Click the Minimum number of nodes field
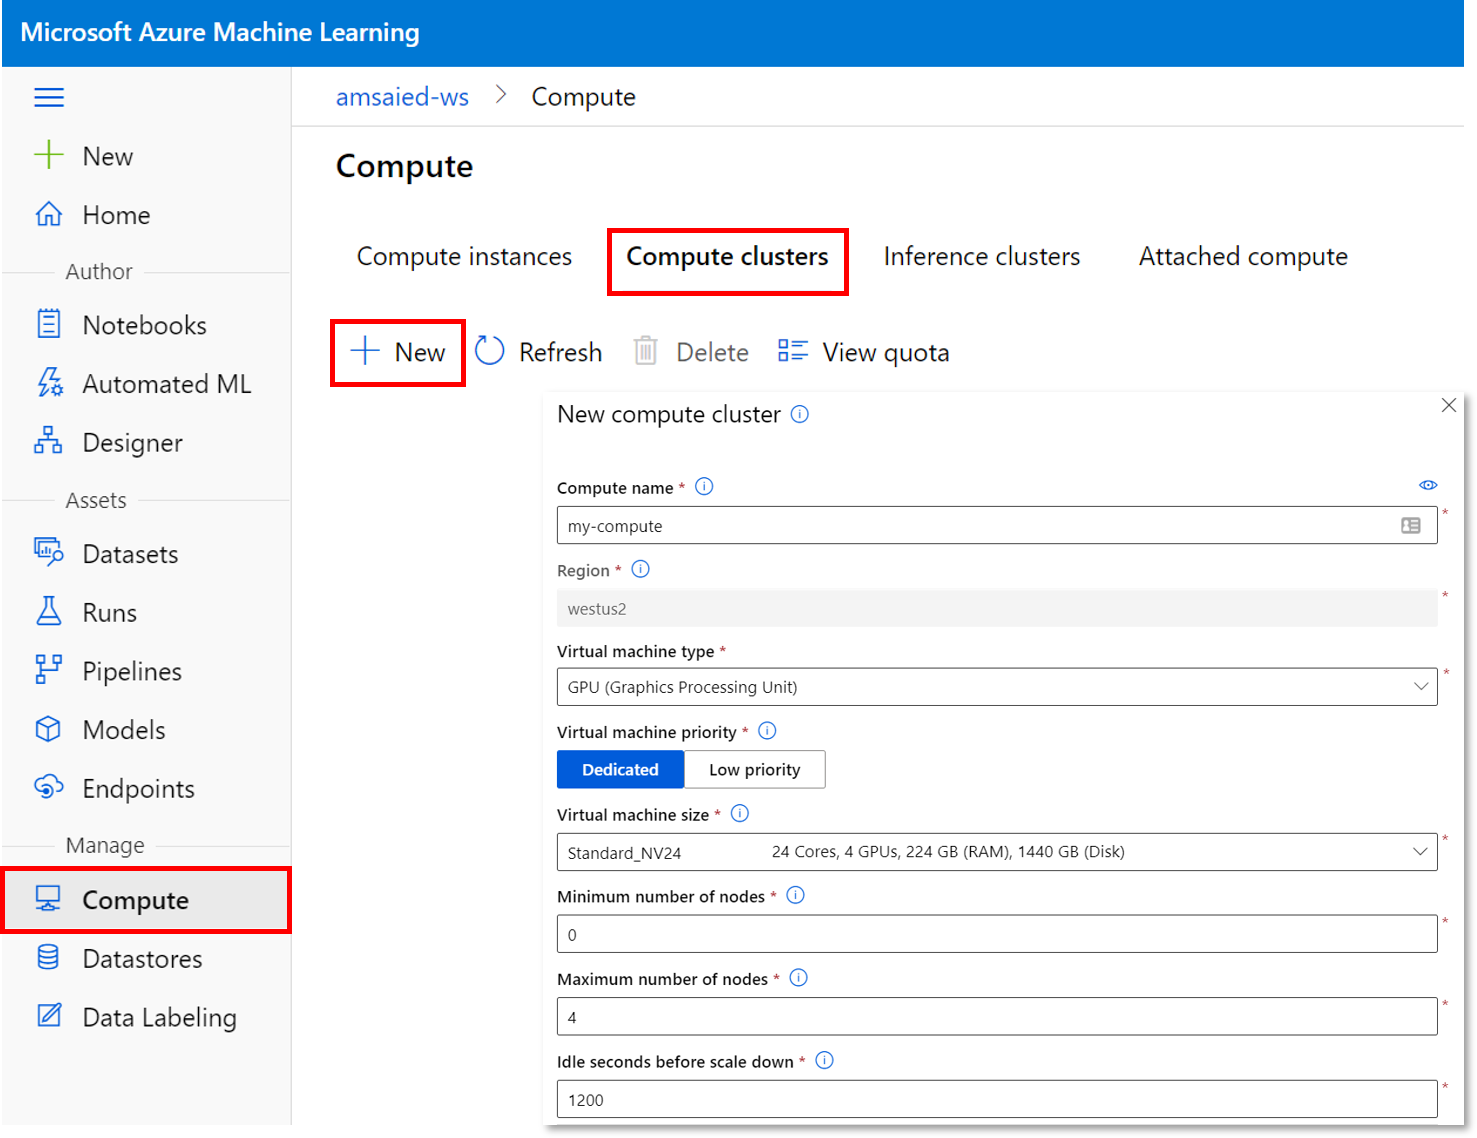1477x1138 pixels. (997, 934)
